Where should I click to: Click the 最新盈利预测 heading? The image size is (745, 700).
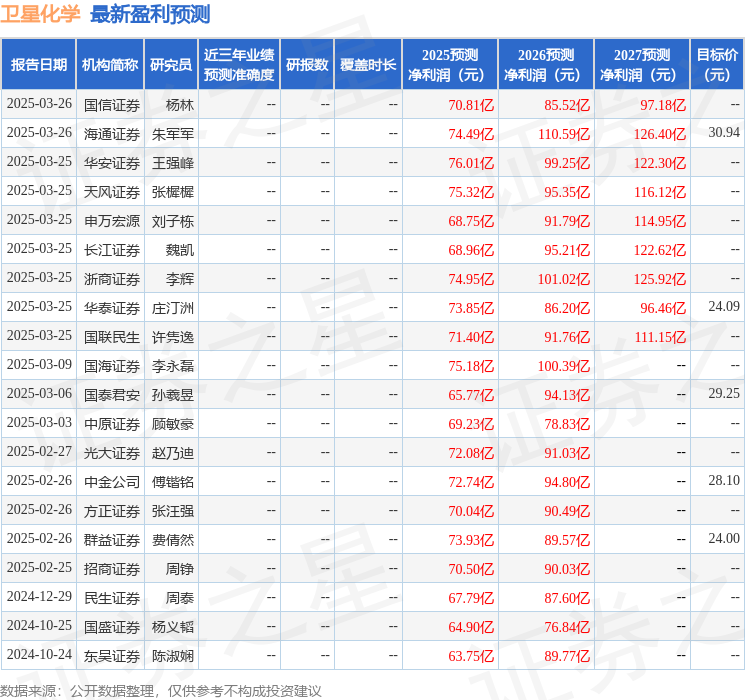[150, 14]
